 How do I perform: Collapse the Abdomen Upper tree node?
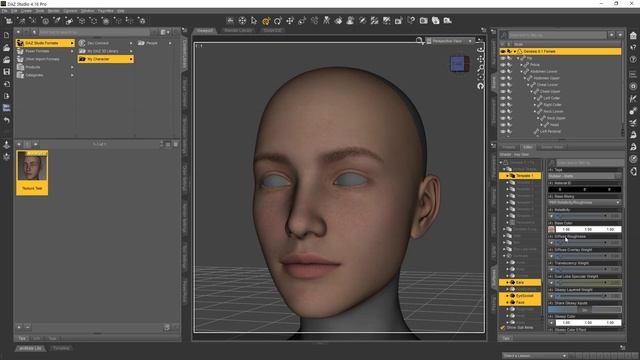coord(524,78)
